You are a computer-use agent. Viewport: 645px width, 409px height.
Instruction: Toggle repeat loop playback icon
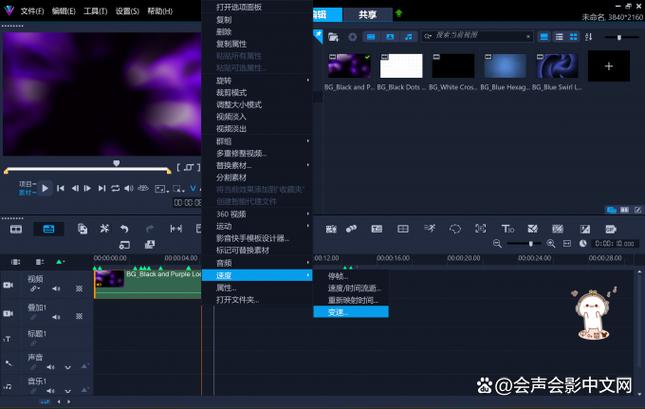pyautogui.click(x=115, y=188)
